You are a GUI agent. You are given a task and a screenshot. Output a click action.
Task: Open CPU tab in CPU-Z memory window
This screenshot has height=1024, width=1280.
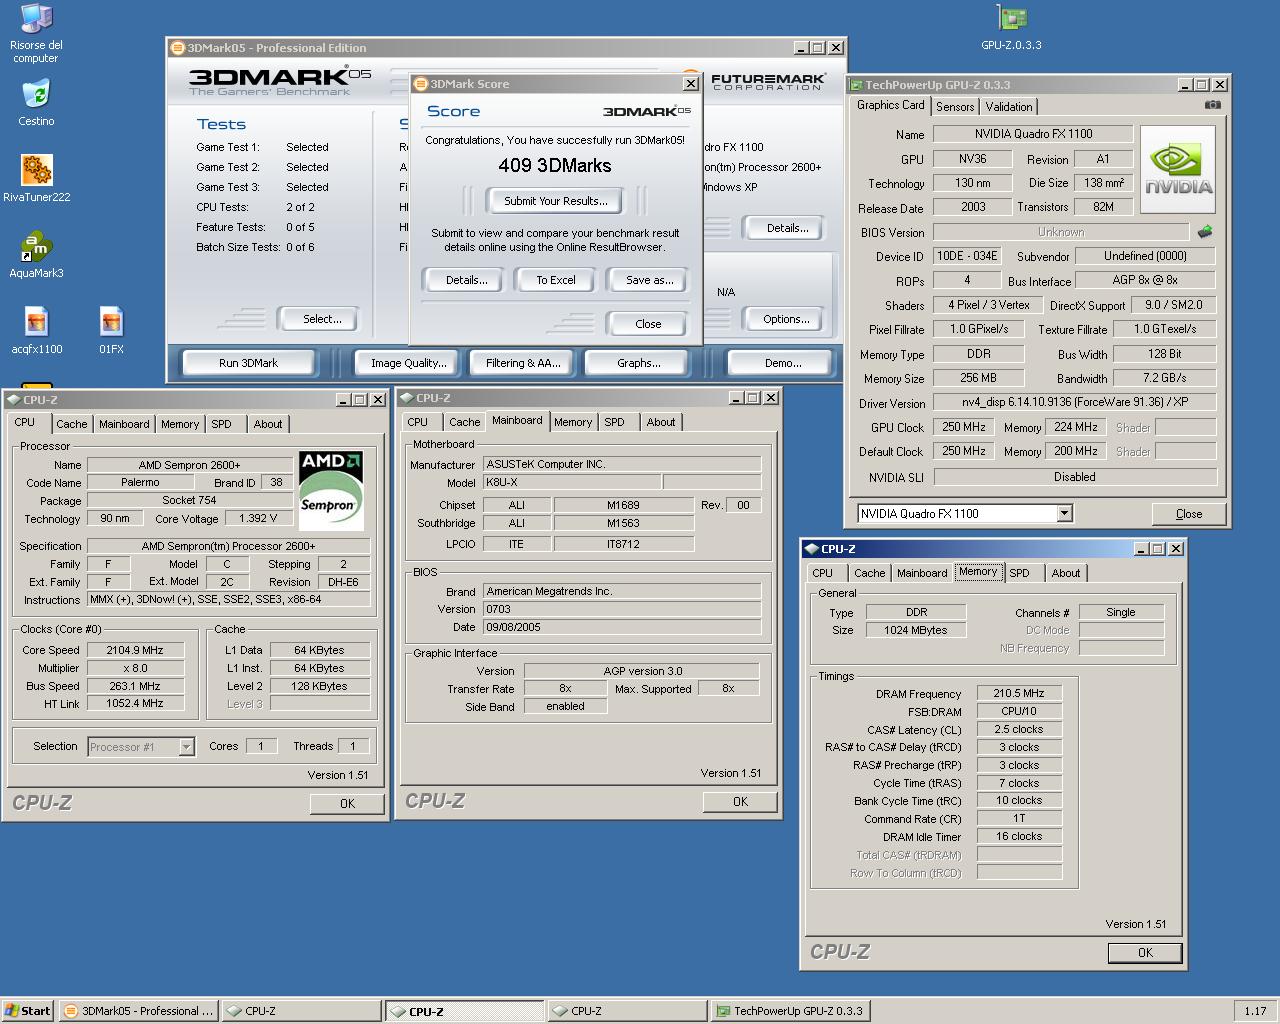point(823,573)
